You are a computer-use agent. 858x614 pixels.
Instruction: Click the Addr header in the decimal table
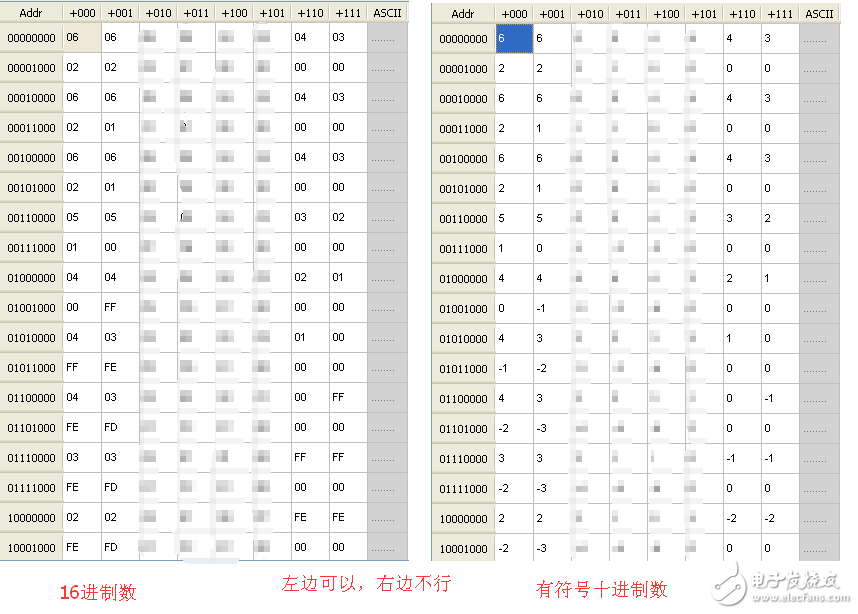click(463, 14)
